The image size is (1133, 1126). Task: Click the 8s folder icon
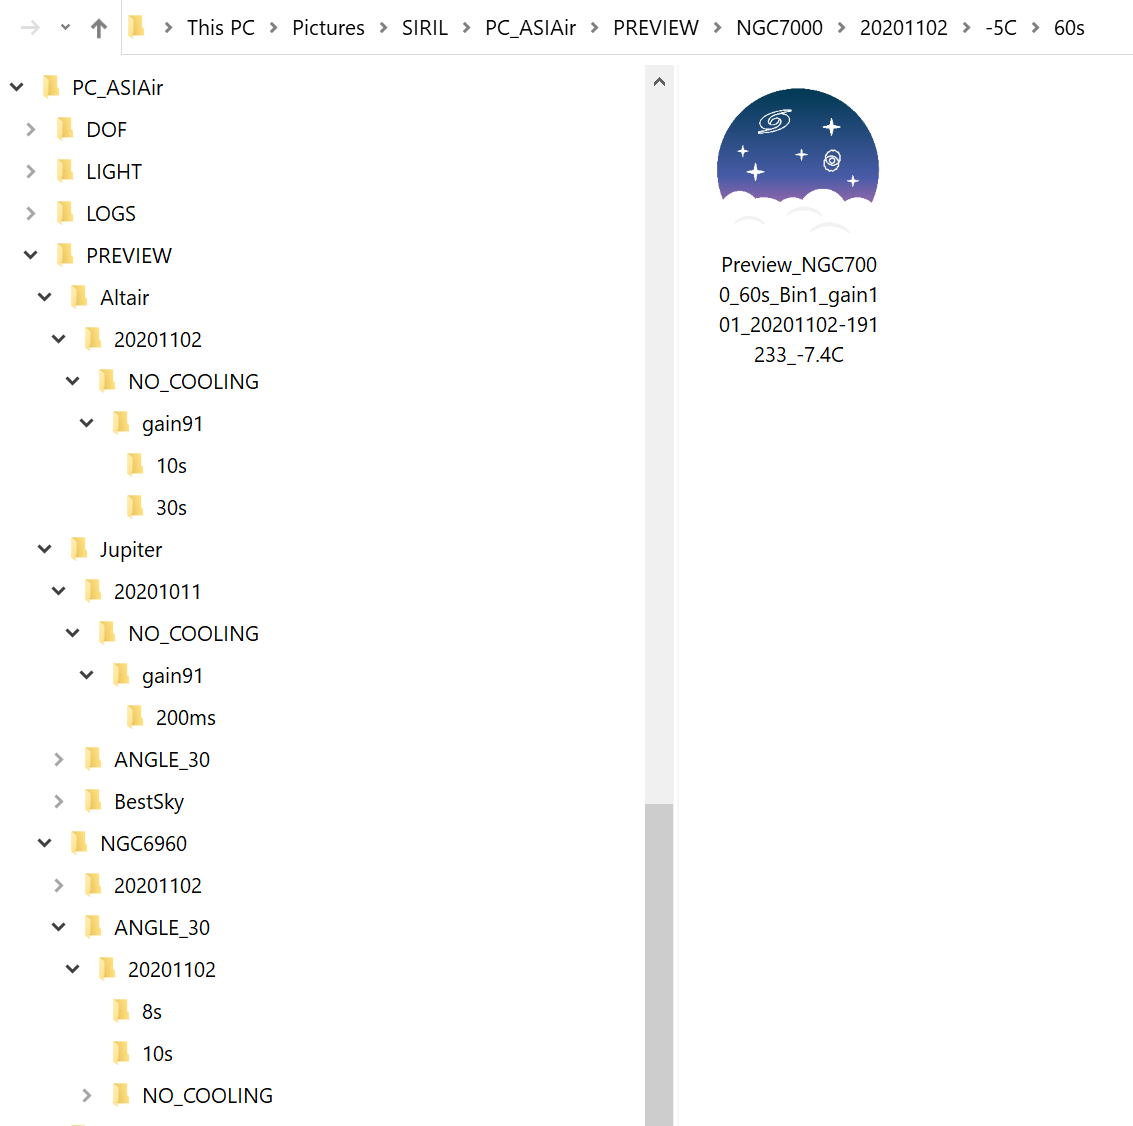pos(121,1011)
